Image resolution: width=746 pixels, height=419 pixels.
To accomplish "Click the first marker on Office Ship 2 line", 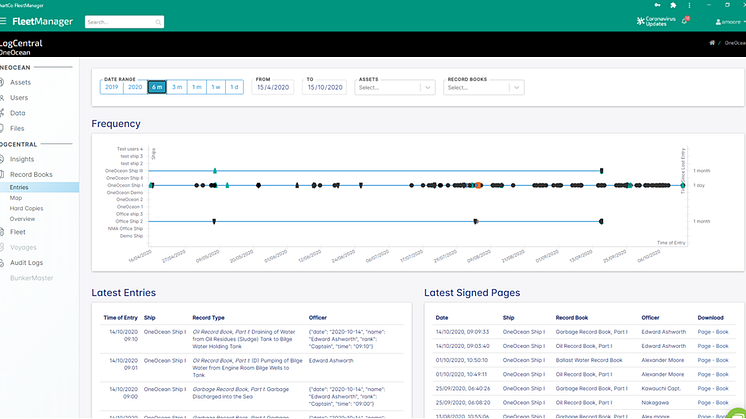I will tap(214, 222).
